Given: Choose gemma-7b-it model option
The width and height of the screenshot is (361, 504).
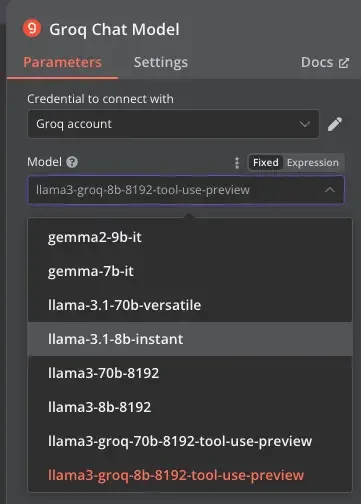Looking at the screenshot, I should tap(190, 271).
